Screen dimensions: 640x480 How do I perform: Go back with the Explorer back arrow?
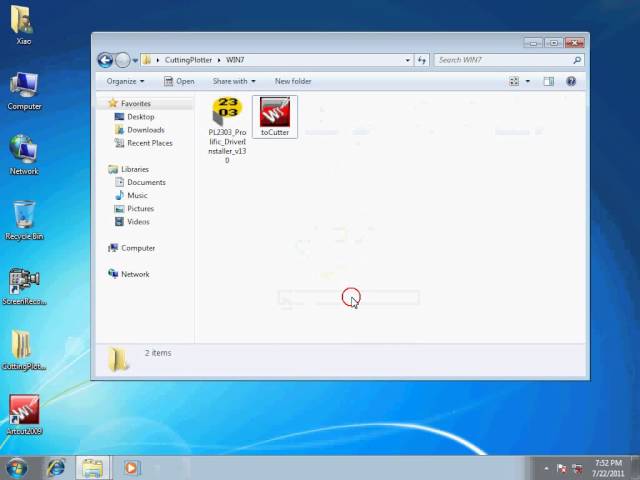click(x=105, y=60)
